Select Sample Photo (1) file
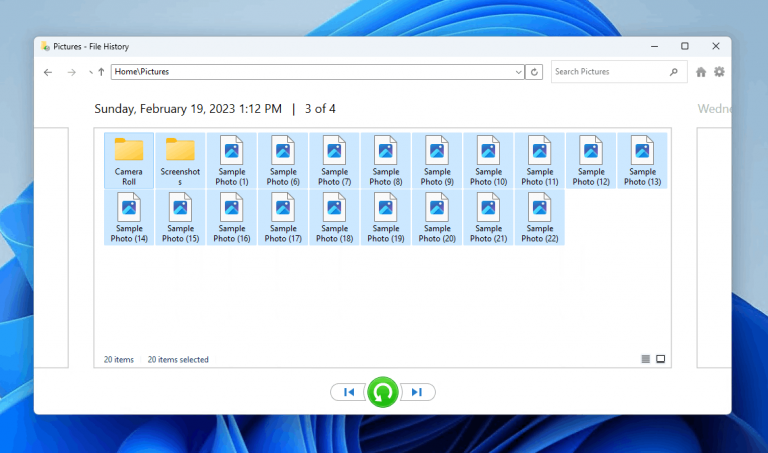The width and height of the screenshot is (768, 453). (231, 160)
